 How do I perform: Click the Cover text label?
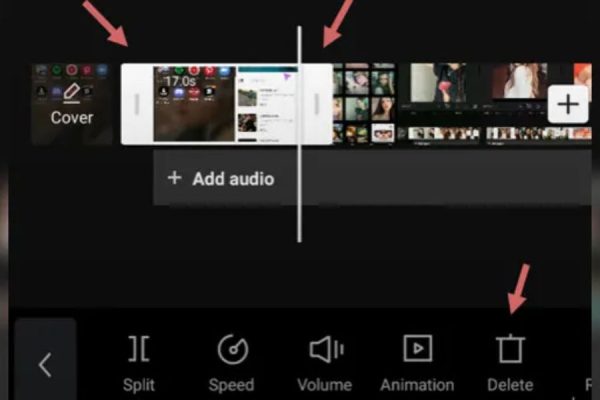pos(71,118)
